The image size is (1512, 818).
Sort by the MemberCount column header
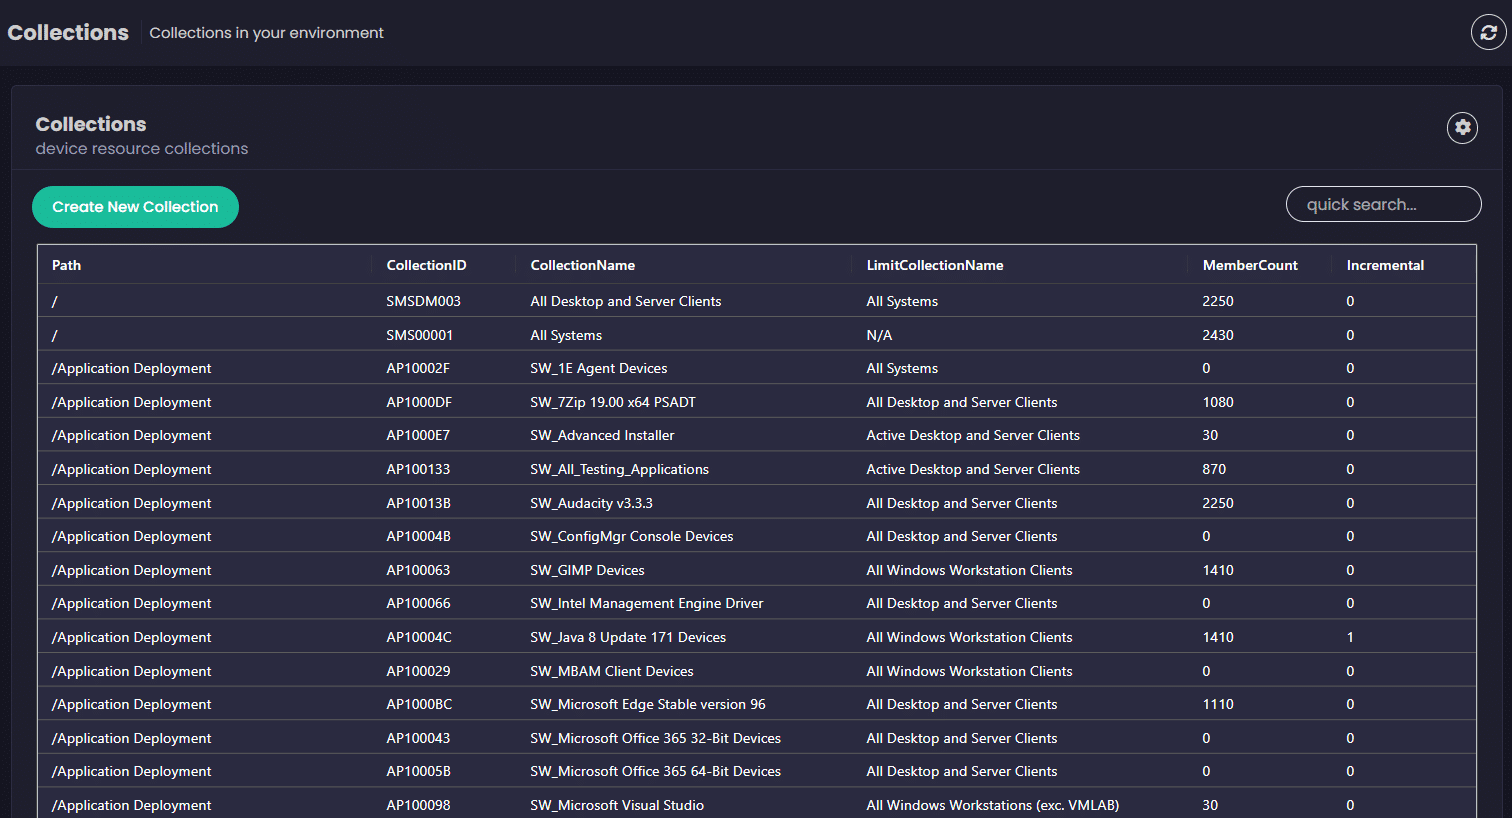(1249, 265)
